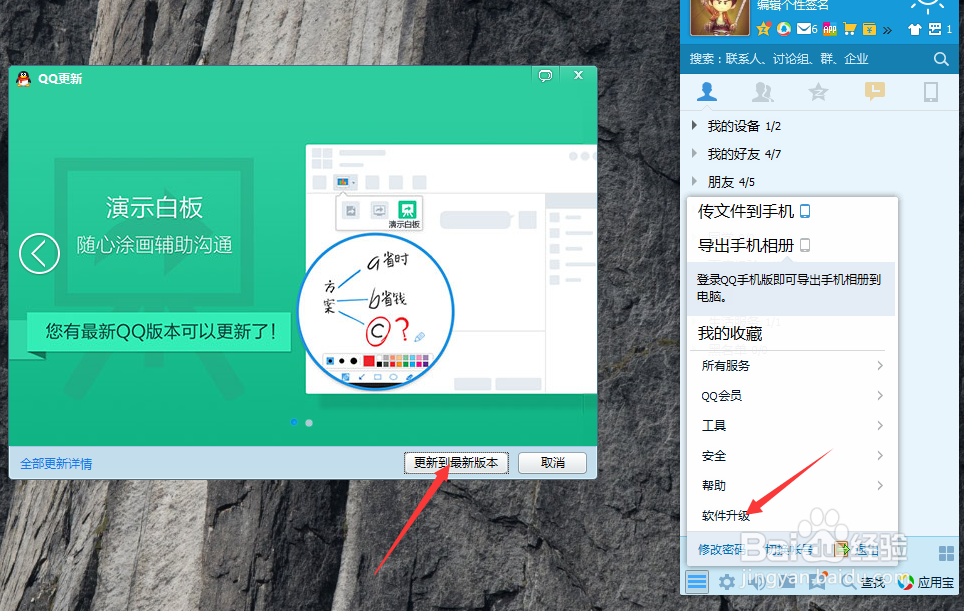Screen dimensions: 964x611
Task: Edit signature via 编辑个性签名
Action: [x=792, y=6]
